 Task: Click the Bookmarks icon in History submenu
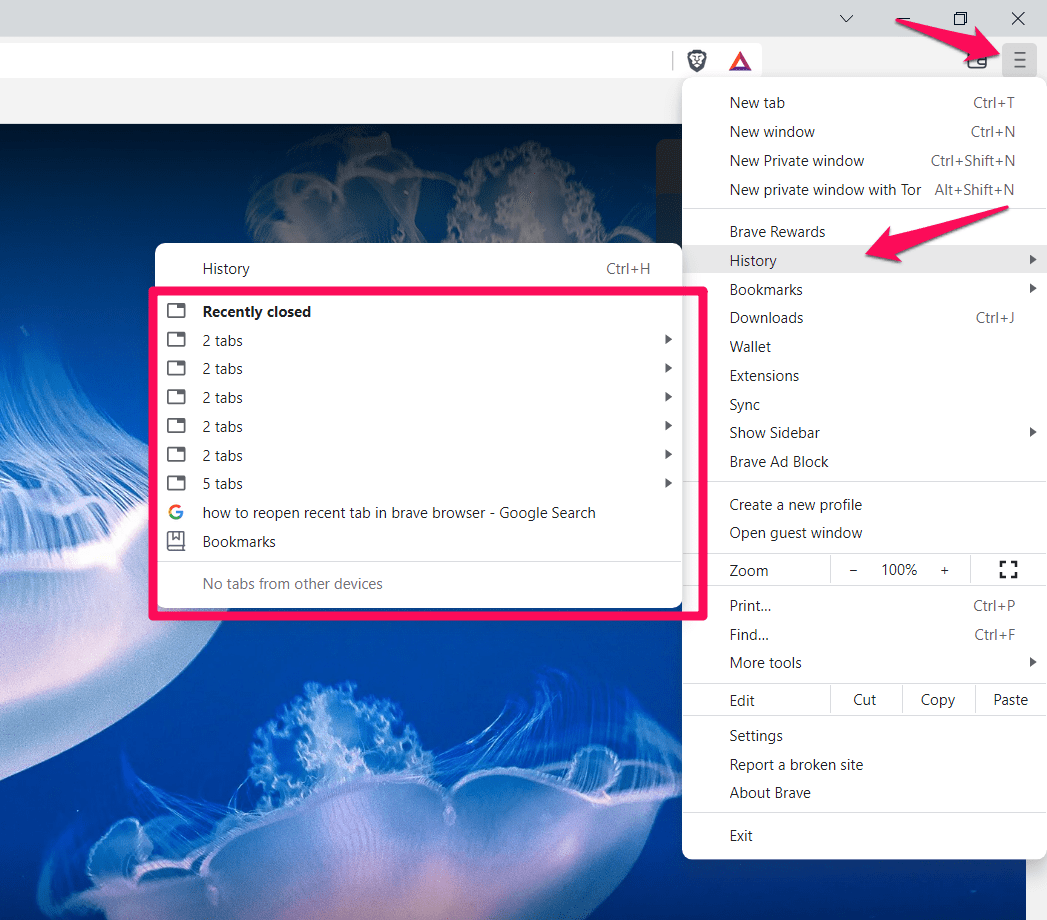tap(176, 541)
